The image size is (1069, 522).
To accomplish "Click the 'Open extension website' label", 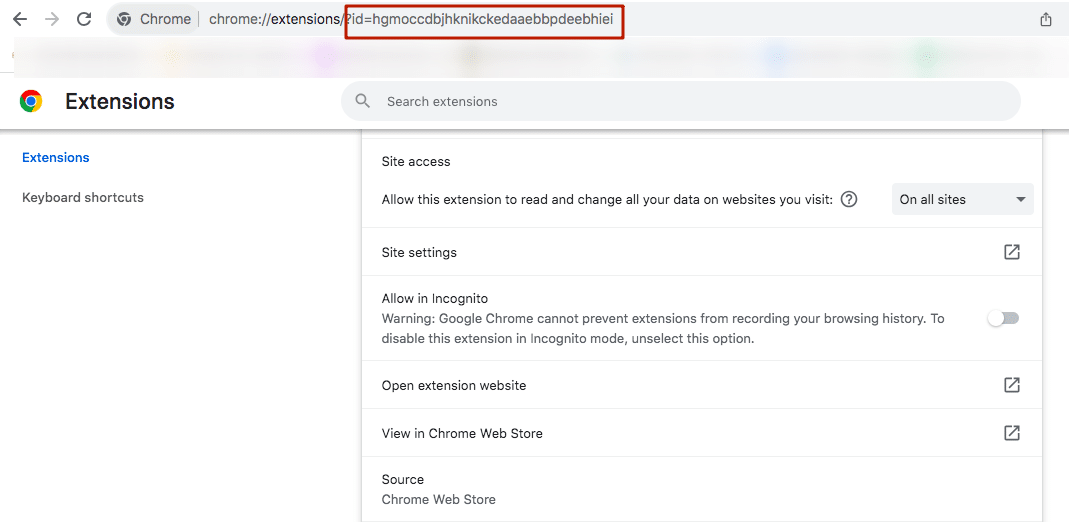I will click(454, 385).
